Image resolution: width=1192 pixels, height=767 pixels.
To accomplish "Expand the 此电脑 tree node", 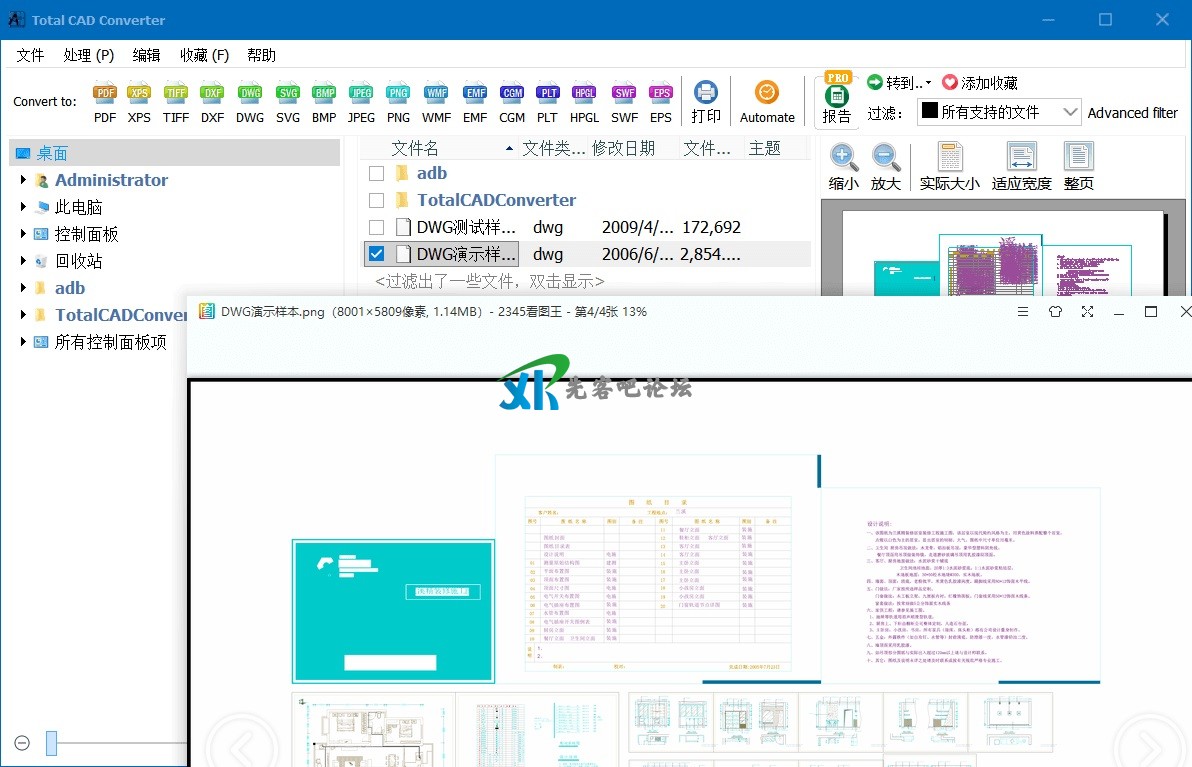I will 23,207.
